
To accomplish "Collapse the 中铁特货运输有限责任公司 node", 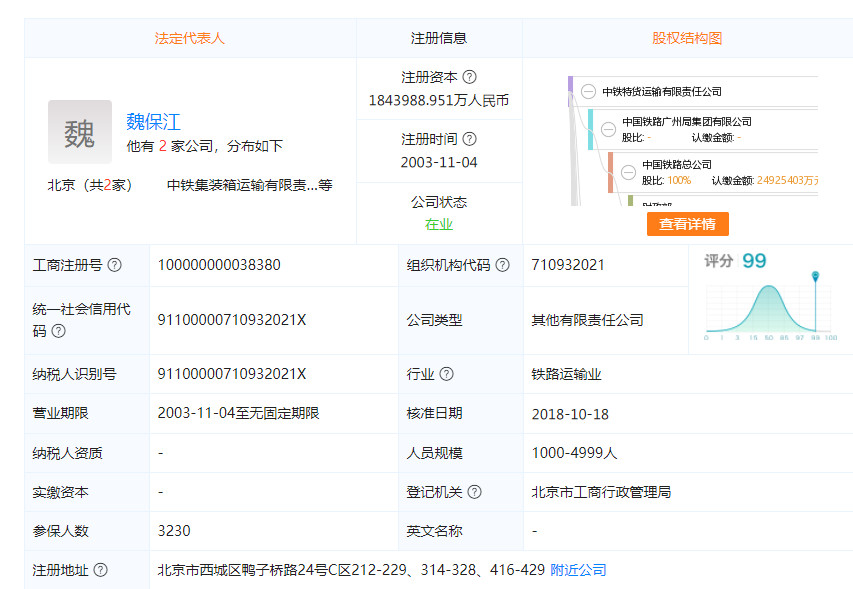I will point(588,92).
